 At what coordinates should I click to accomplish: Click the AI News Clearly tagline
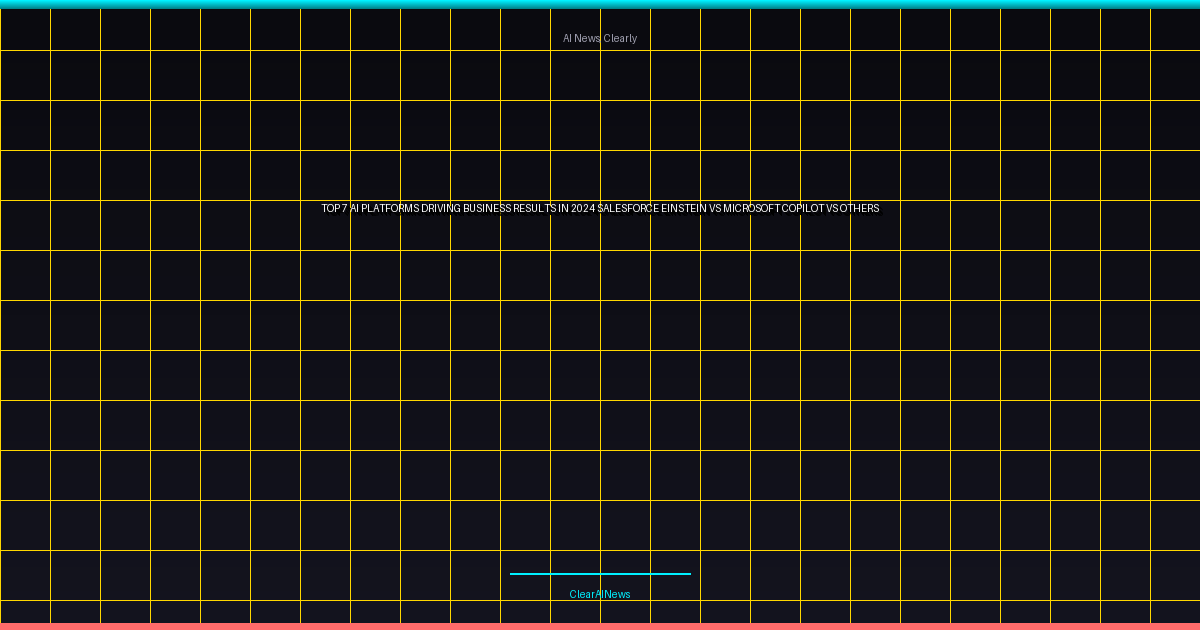click(x=600, y=38)
